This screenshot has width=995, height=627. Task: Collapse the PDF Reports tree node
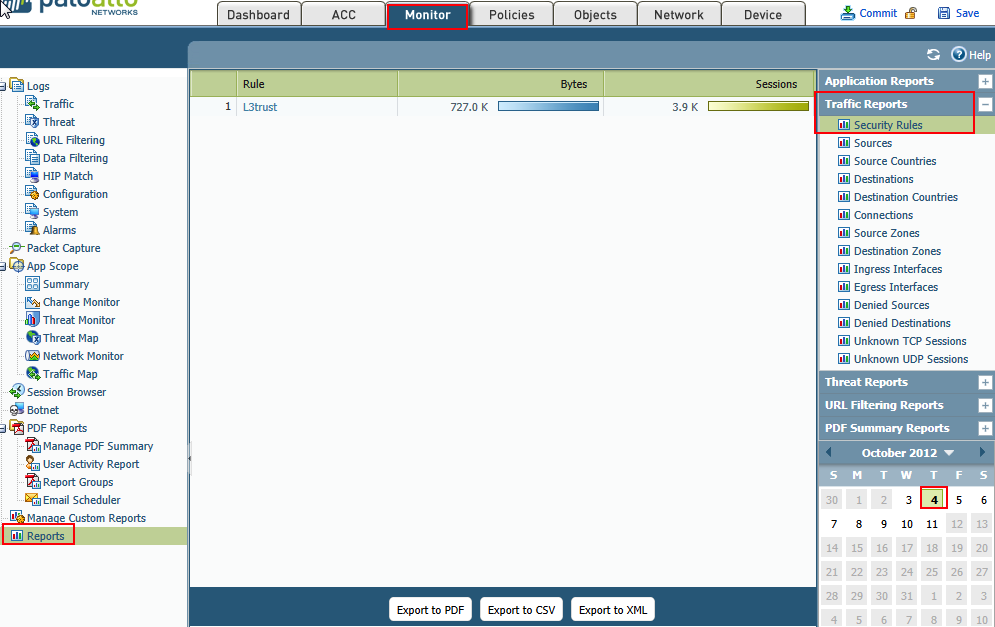(3, 428)
